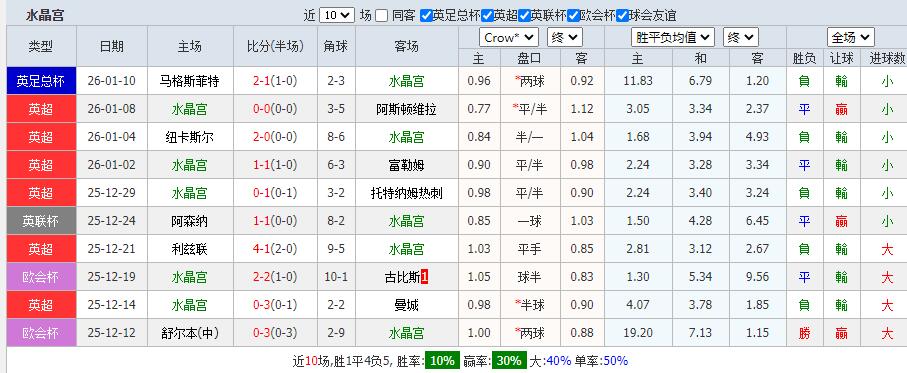Click the 让球 column header
The width and height of the screenshot is (907, 373).
tap(842, 58)
